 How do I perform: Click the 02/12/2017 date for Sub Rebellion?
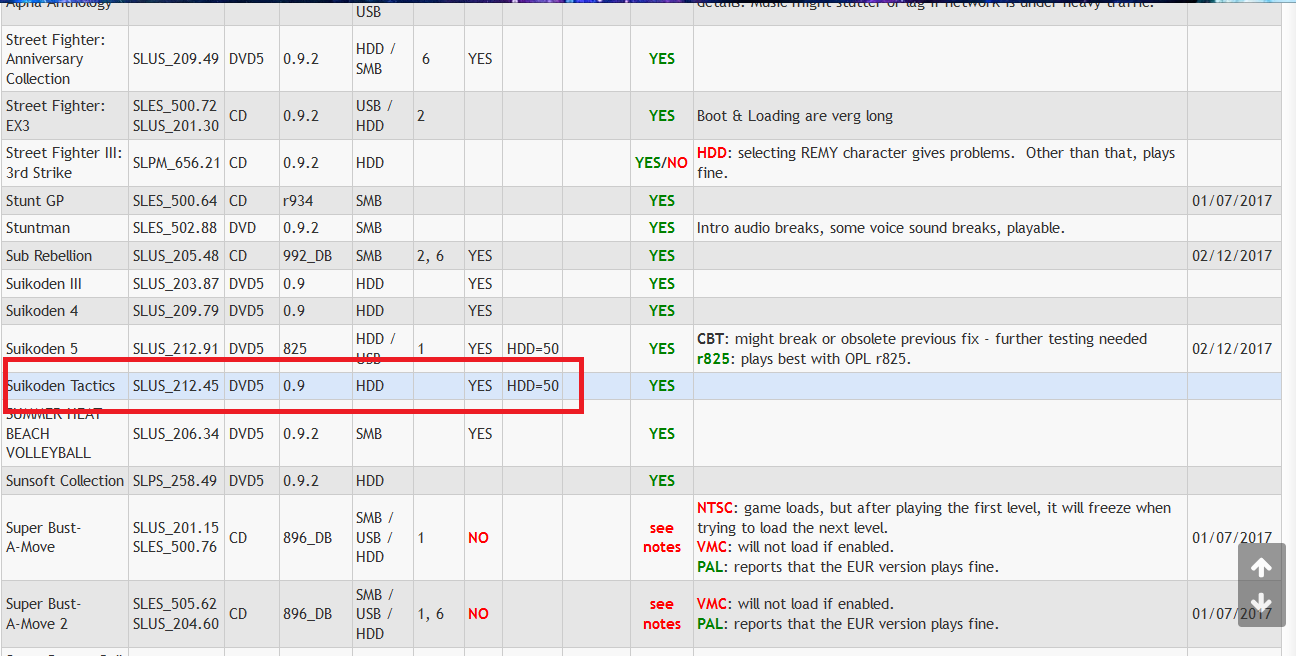click(x=1233, y=255)
